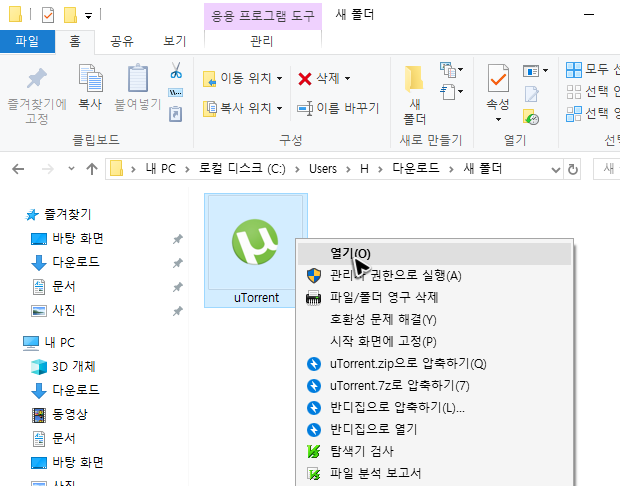Switch to the 홈 ribbon tab
Screen dimensions: 620x486
[x=75, y=42]
